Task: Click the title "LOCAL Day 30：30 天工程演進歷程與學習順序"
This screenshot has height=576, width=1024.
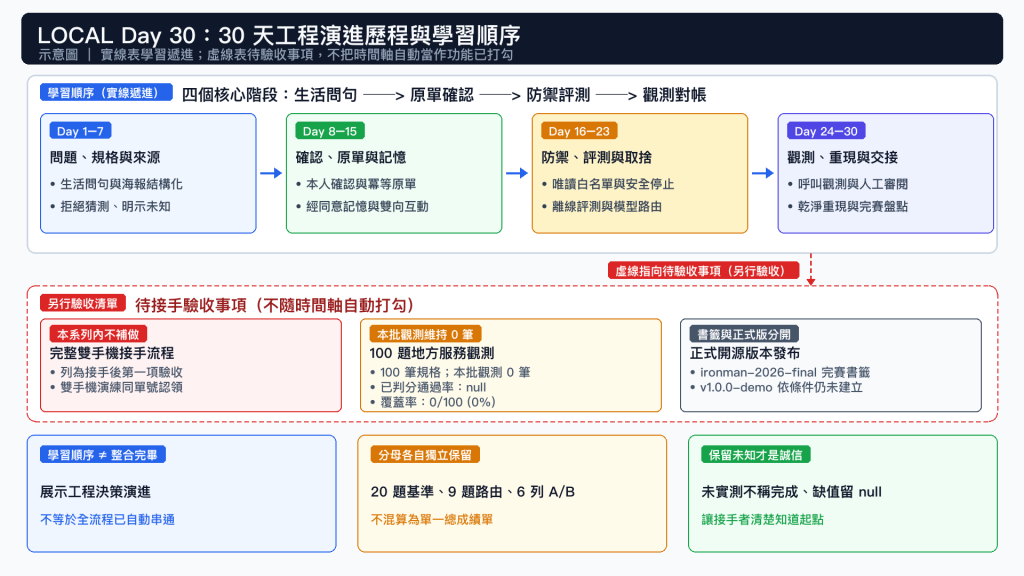Action: [x=279, y=34]
